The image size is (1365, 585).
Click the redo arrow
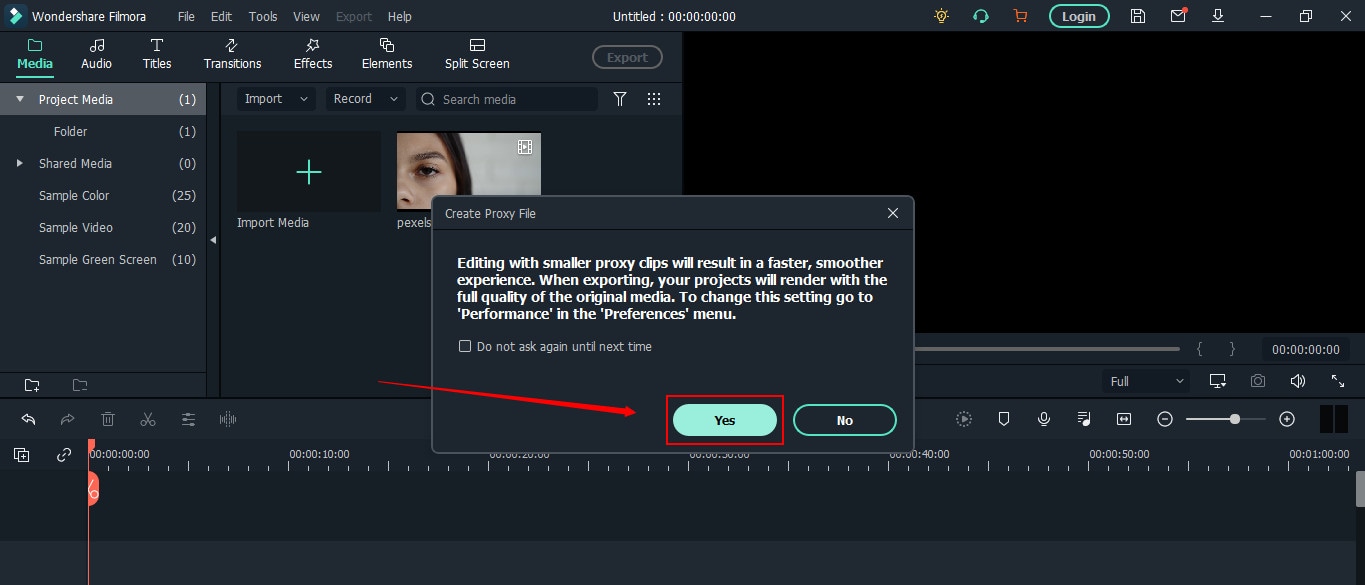(67, 420)
